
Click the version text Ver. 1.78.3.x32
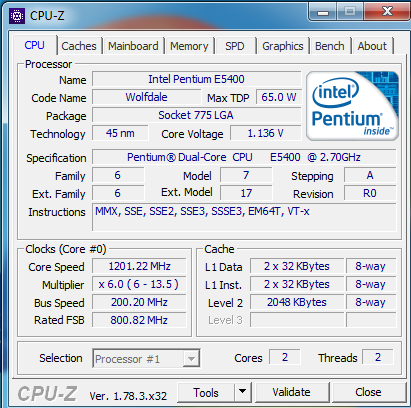(x=128, y=396)
